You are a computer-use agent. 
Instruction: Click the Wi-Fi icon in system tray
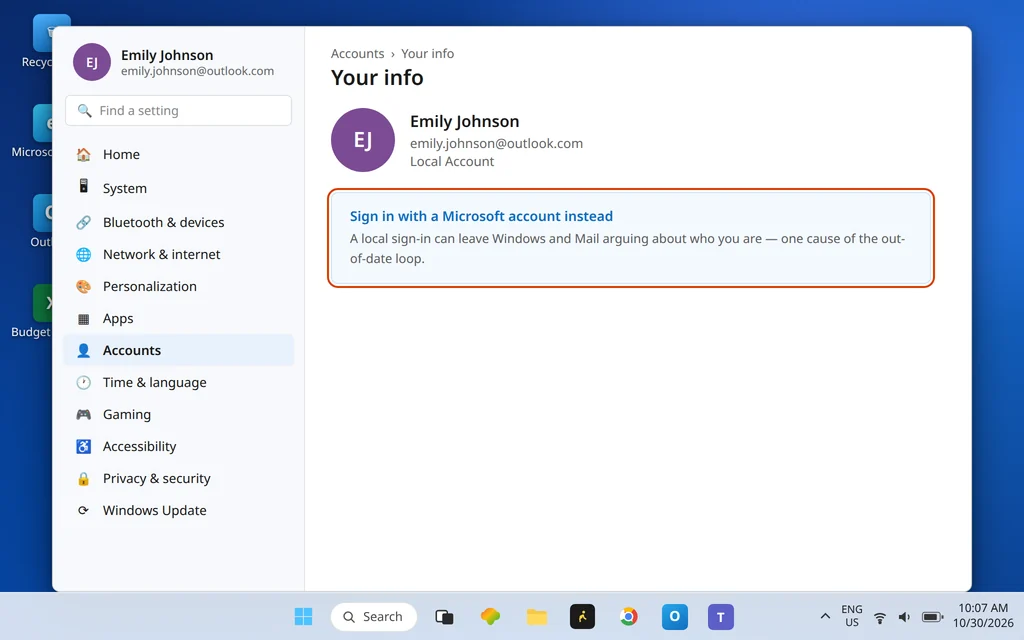880,617
